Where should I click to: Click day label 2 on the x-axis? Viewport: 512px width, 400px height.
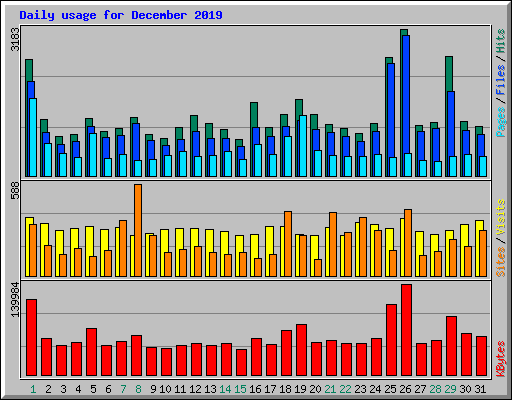(48, 389)
